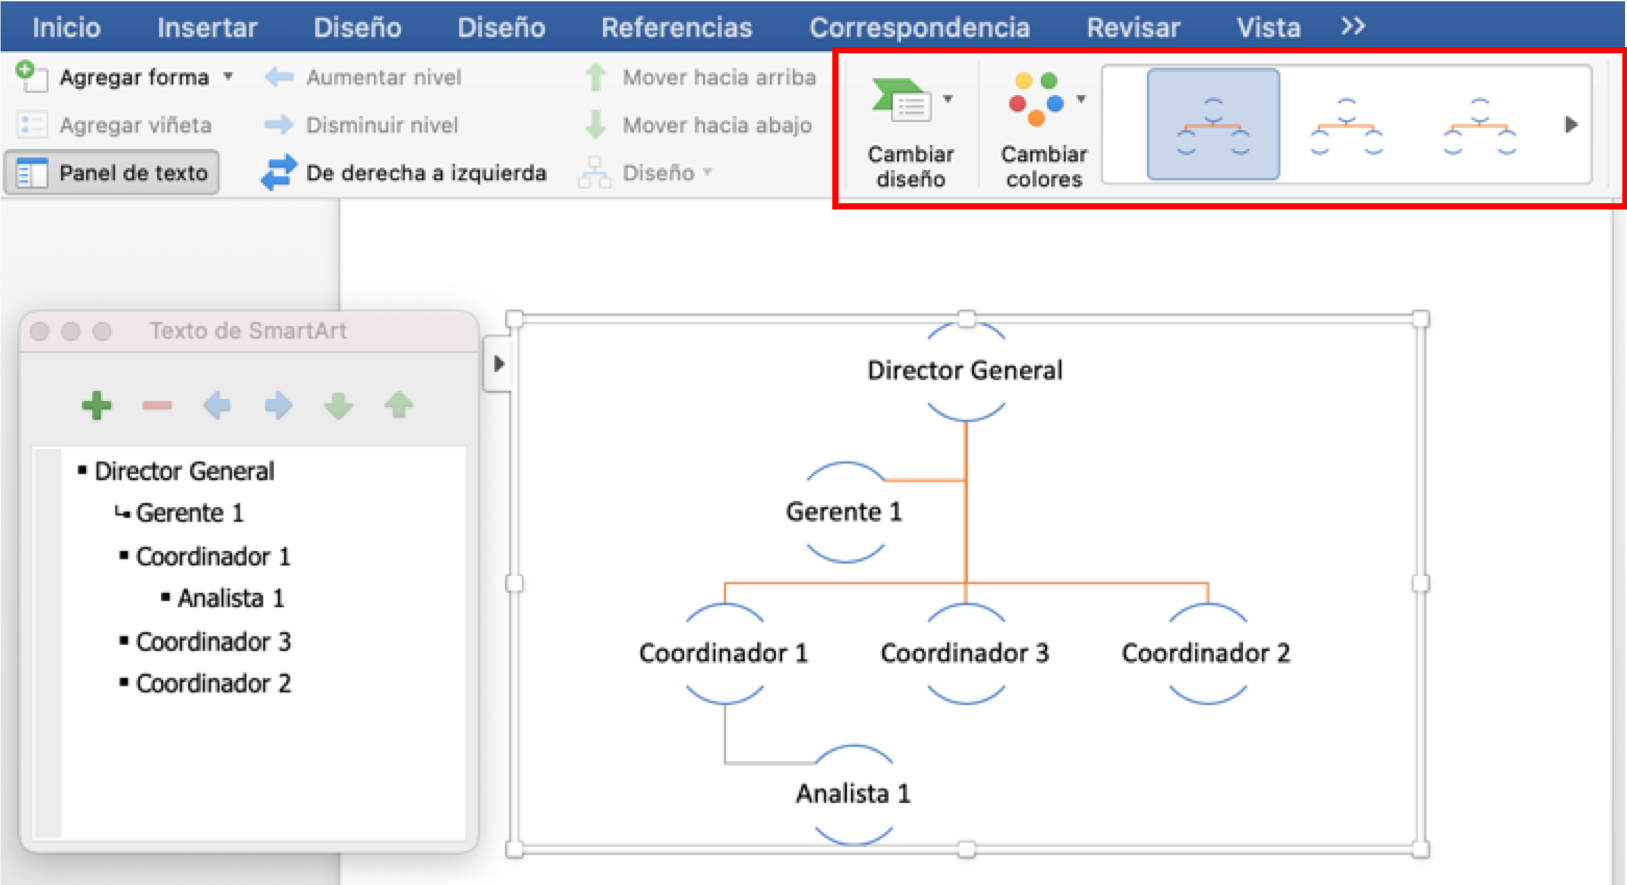
Task: Click Analista 1 shape in diagram
Action: (x=853, y=794)
